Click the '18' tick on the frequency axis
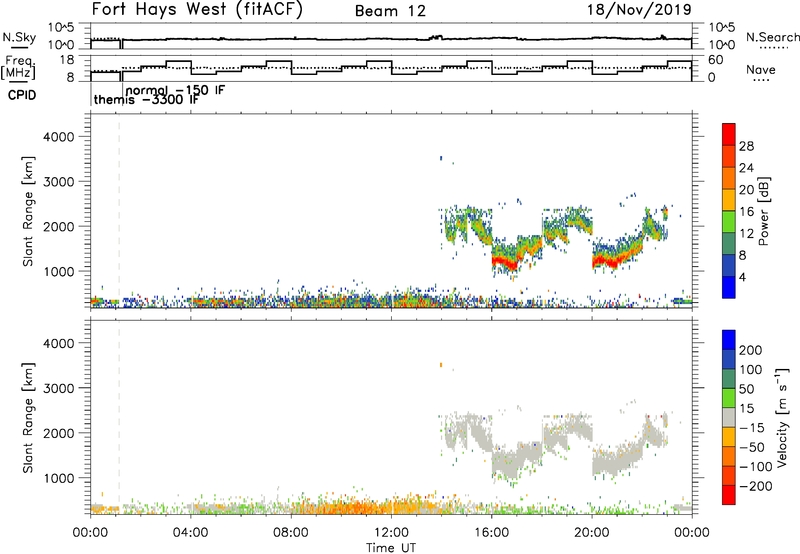This screenshot has width=800, height=554. pos(68,59)
